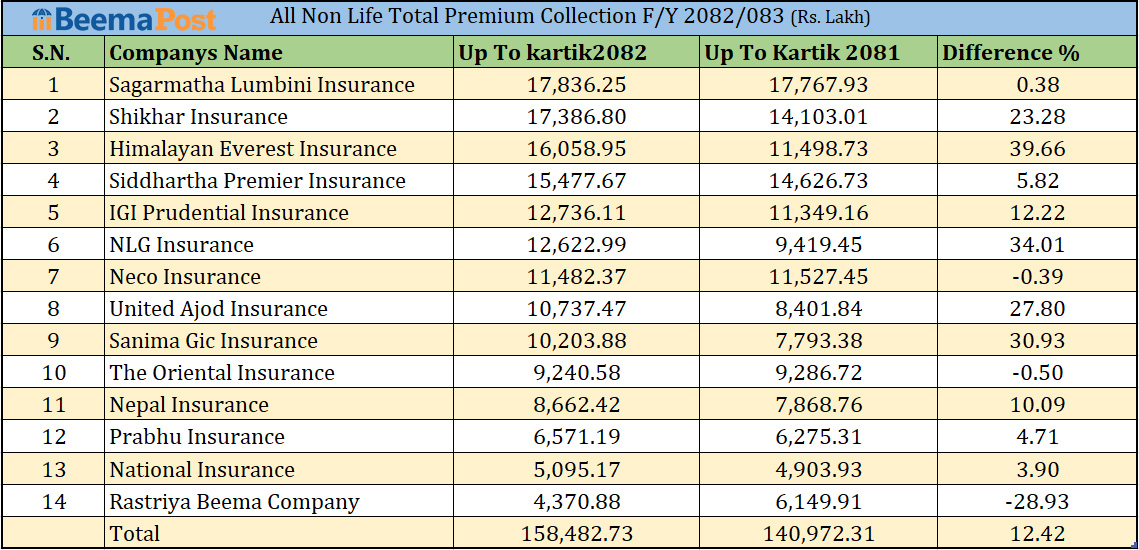
Task: Select the Rastriya Beema Company cell
Action: pyautogui.click(x=234, y=502)
